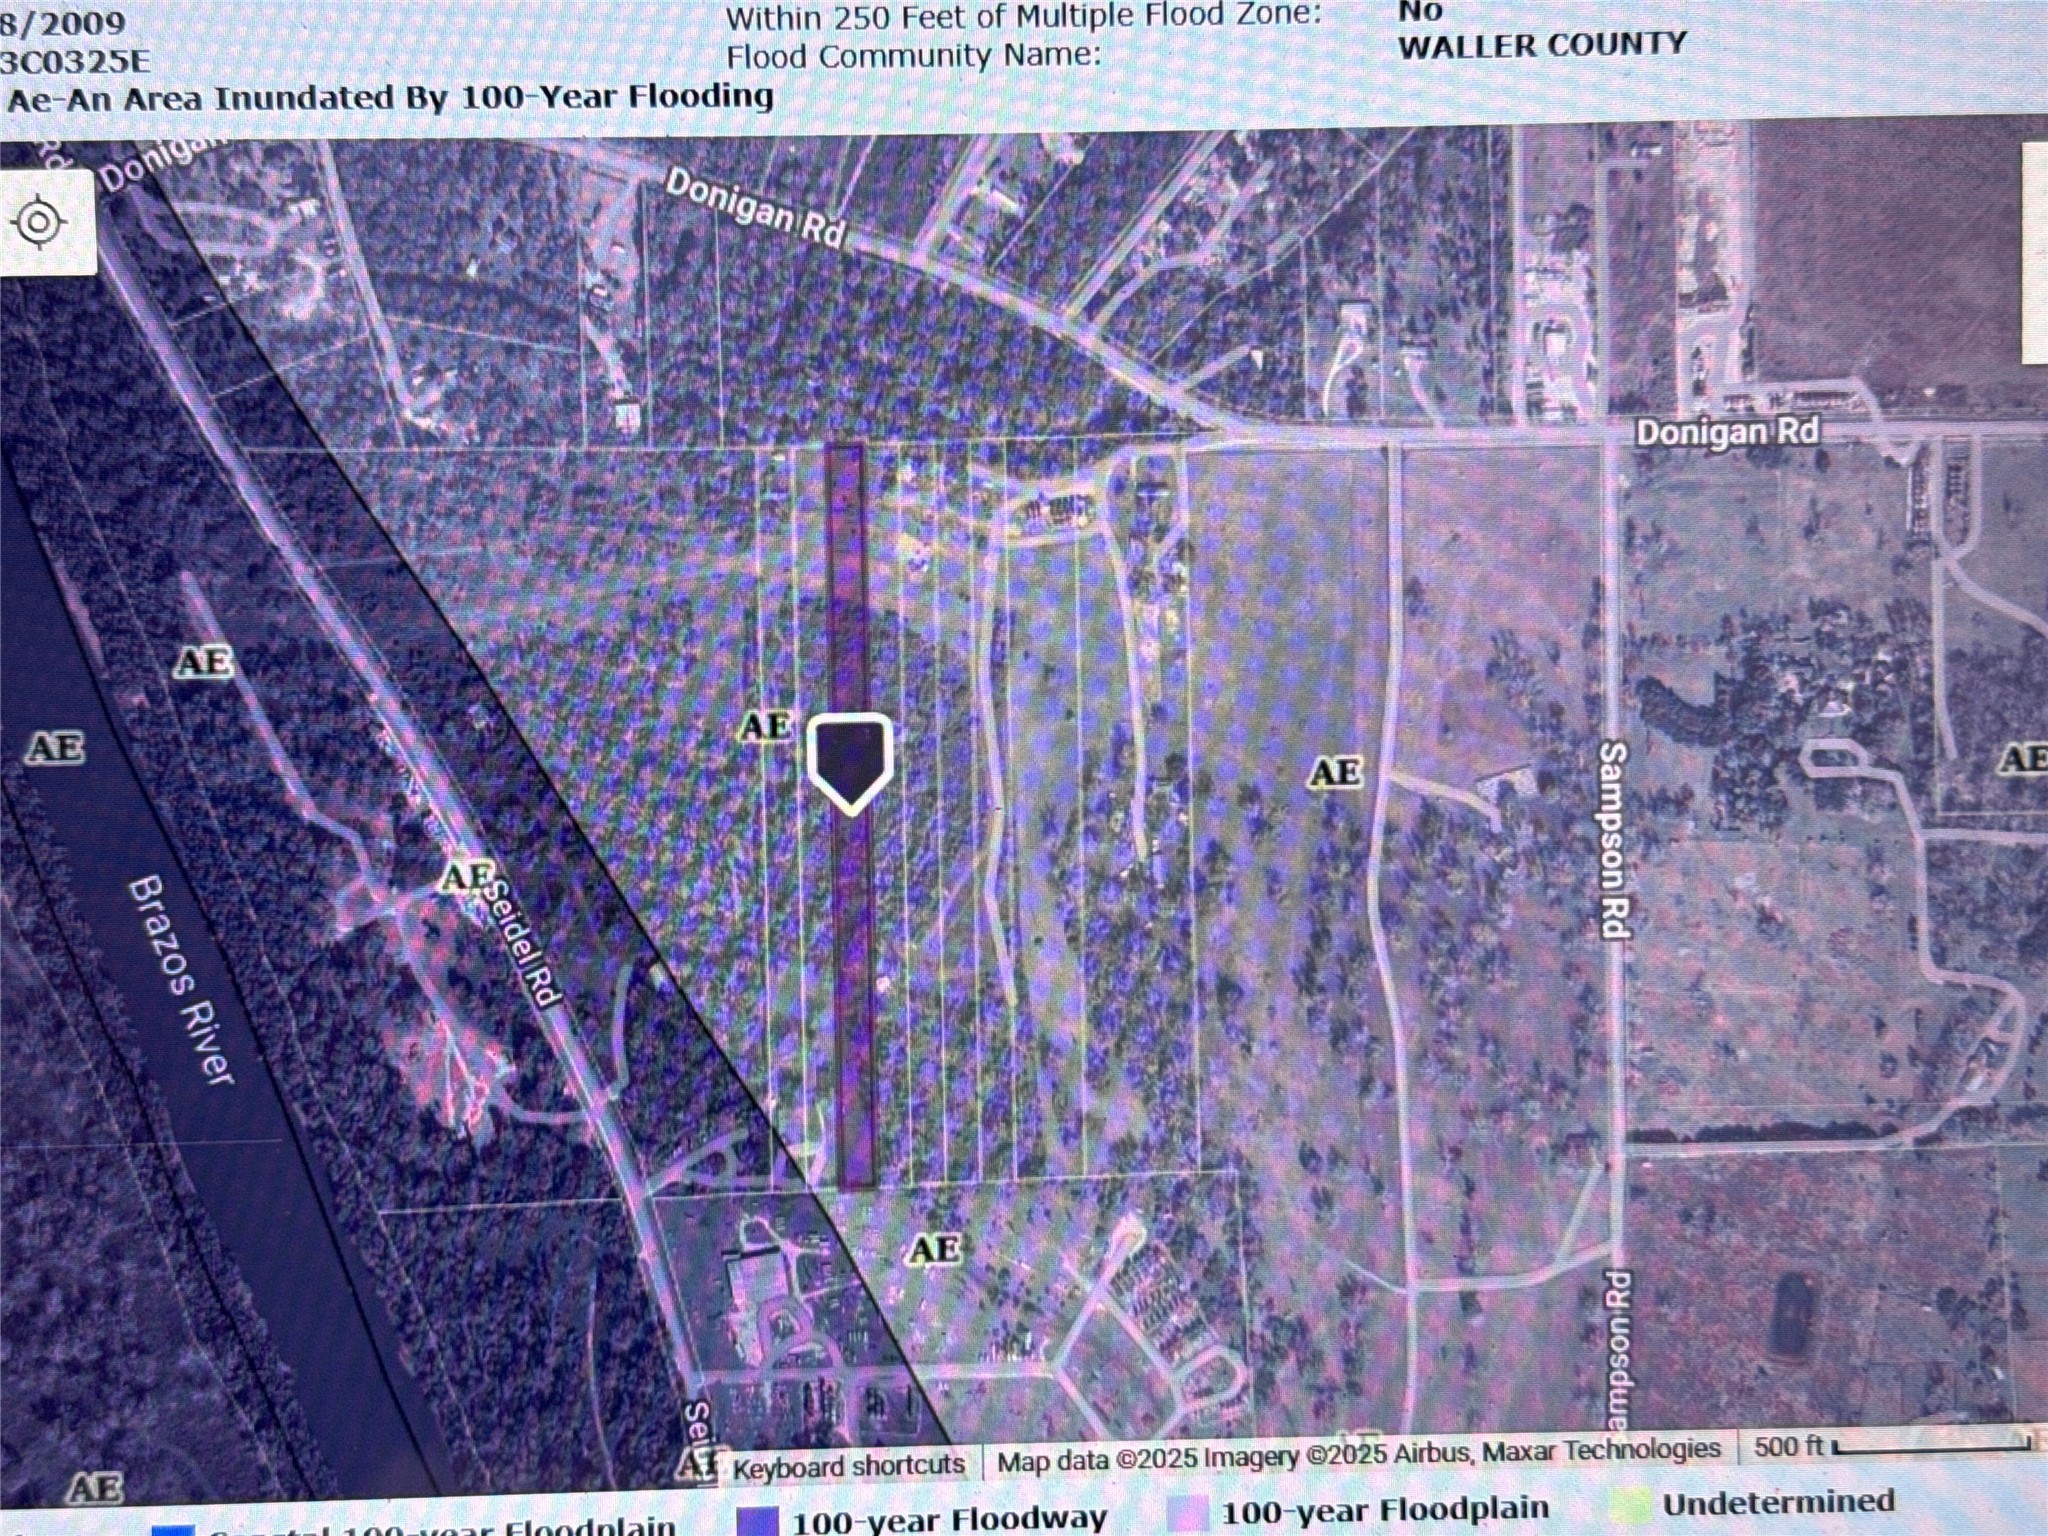Click the AE zone label left of marker

pyautogui.click(x=766, y=726)
